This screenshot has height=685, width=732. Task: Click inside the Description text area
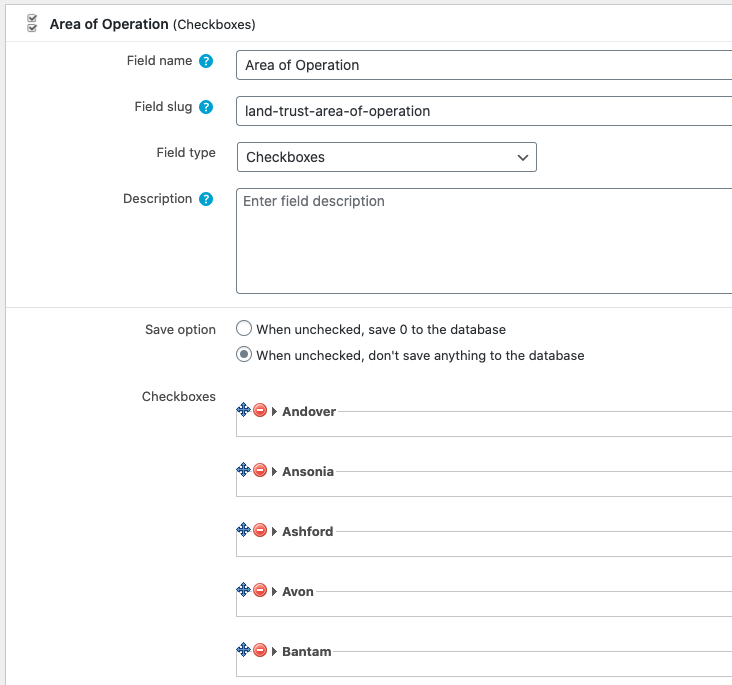[484, 241]
